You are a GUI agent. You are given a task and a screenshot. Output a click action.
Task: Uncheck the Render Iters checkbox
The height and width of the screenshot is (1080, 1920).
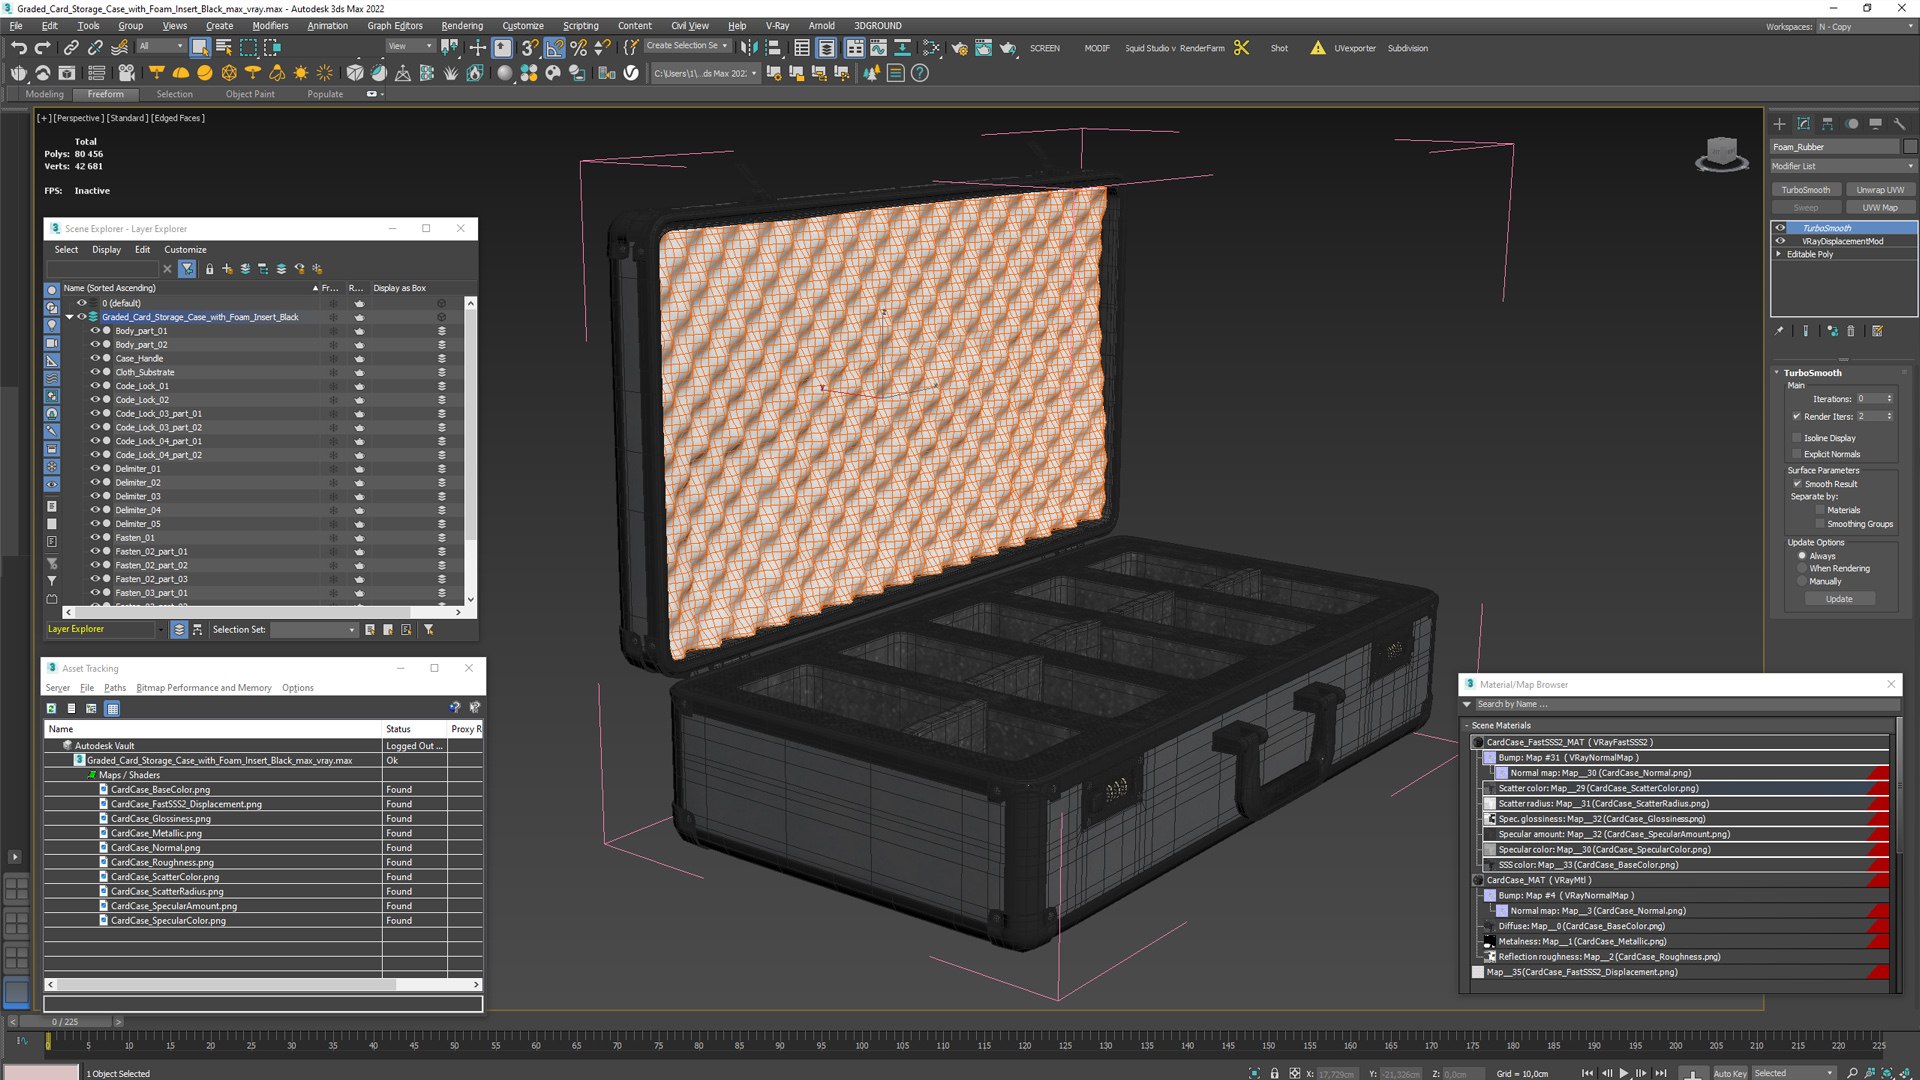(1797, 417)
